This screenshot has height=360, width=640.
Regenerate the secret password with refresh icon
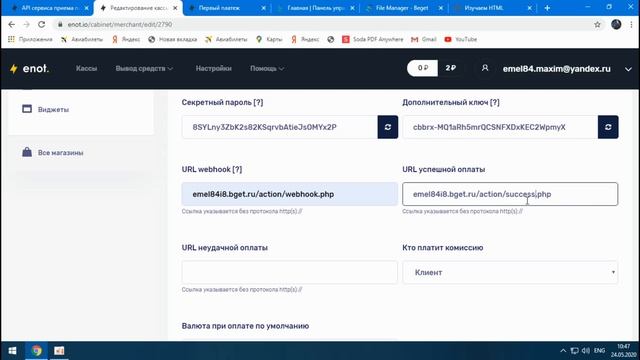click(x=388, y=127)
